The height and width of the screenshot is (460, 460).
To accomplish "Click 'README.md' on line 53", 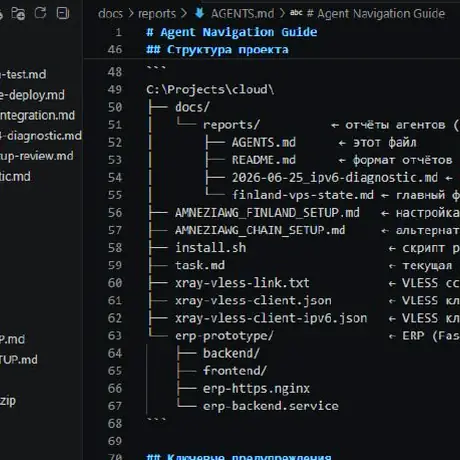I will pyautogui.click(x=264, y=160).
